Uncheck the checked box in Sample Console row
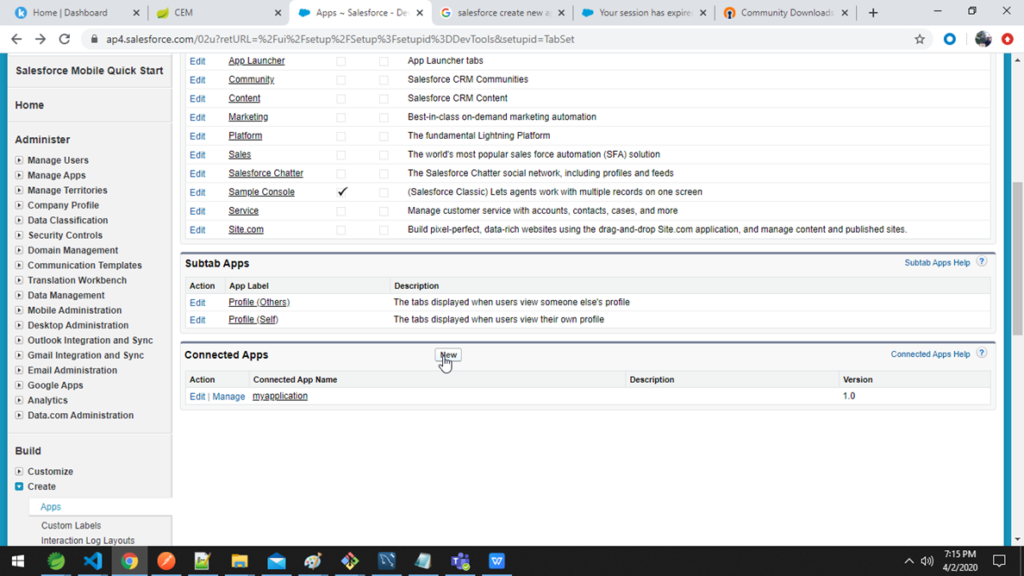The height and width of the screenshot is (576, 1024). (342, 192)
